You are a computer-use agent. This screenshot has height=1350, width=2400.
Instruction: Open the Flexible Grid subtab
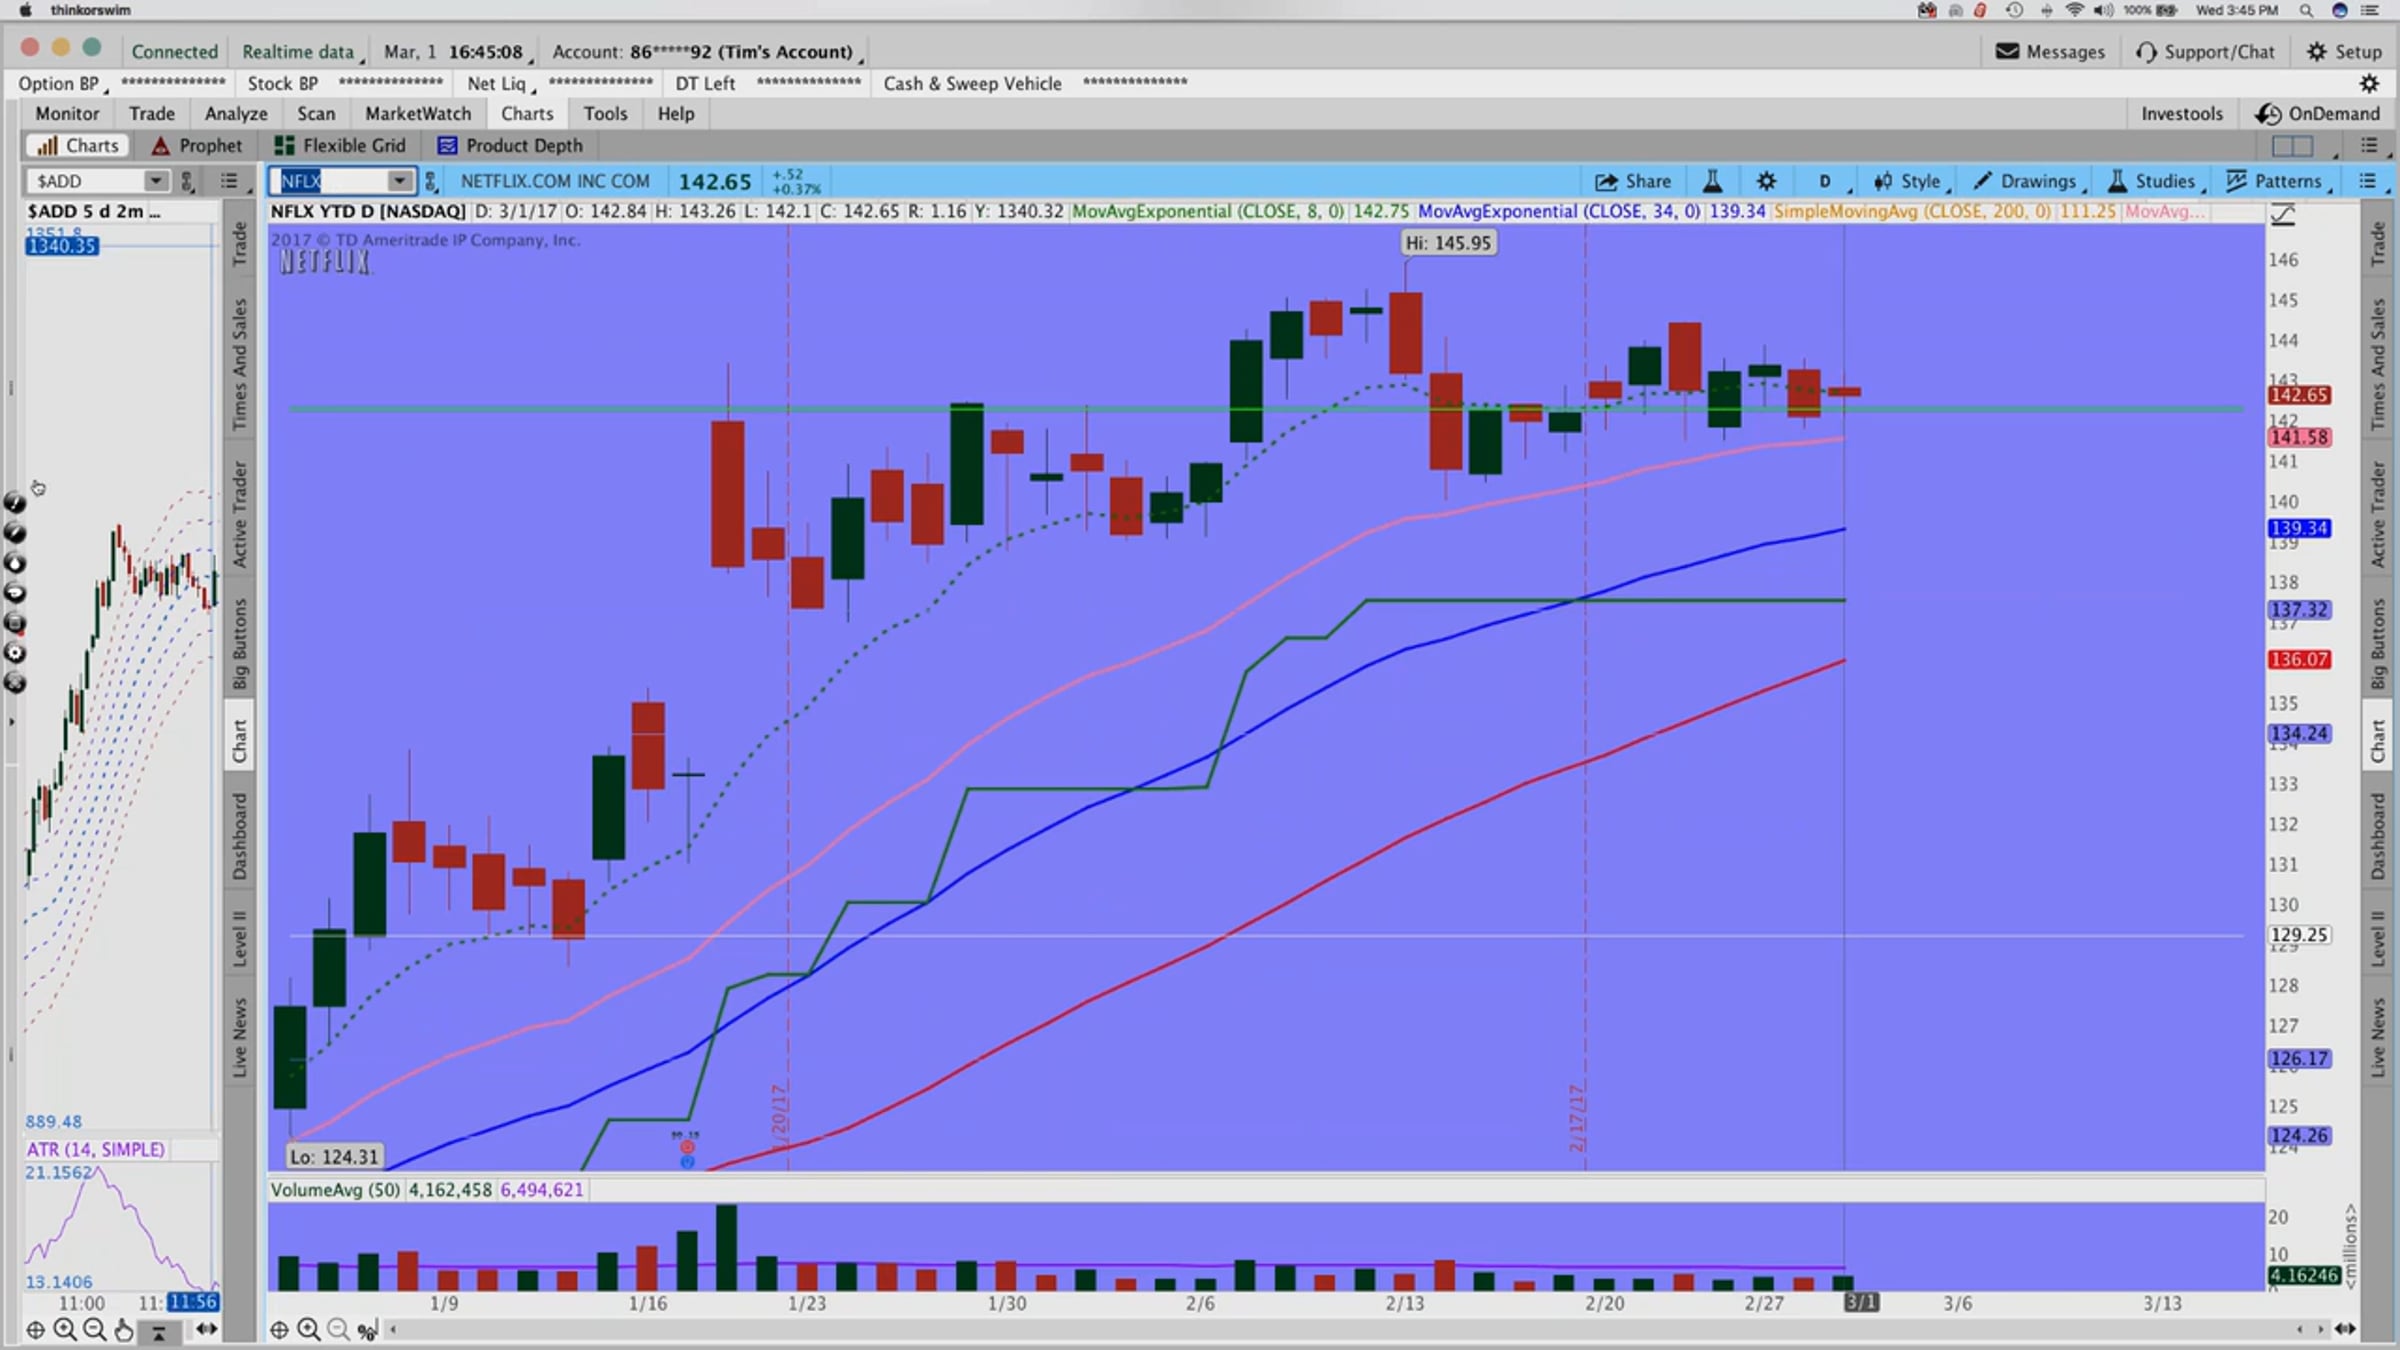point(340,146)
